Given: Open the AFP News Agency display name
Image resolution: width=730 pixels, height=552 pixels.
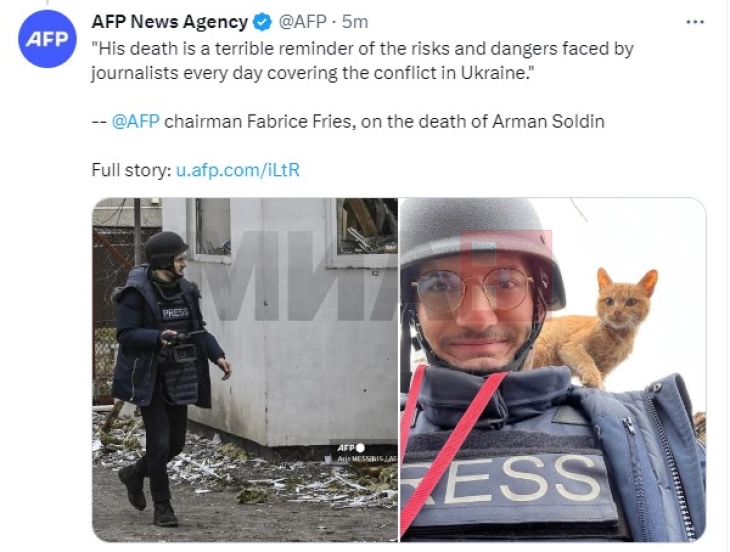Looking at the screenshot, I should 169,22.
